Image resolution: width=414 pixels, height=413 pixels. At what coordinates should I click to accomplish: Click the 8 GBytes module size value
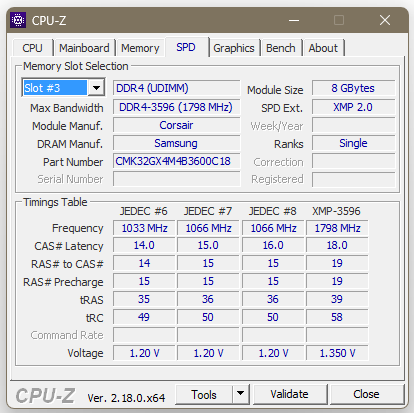click(x=353, y=88)
